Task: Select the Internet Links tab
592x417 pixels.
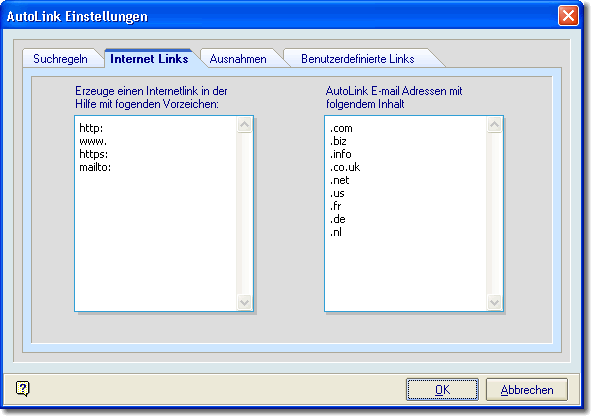Action: (x=149, y=59)
